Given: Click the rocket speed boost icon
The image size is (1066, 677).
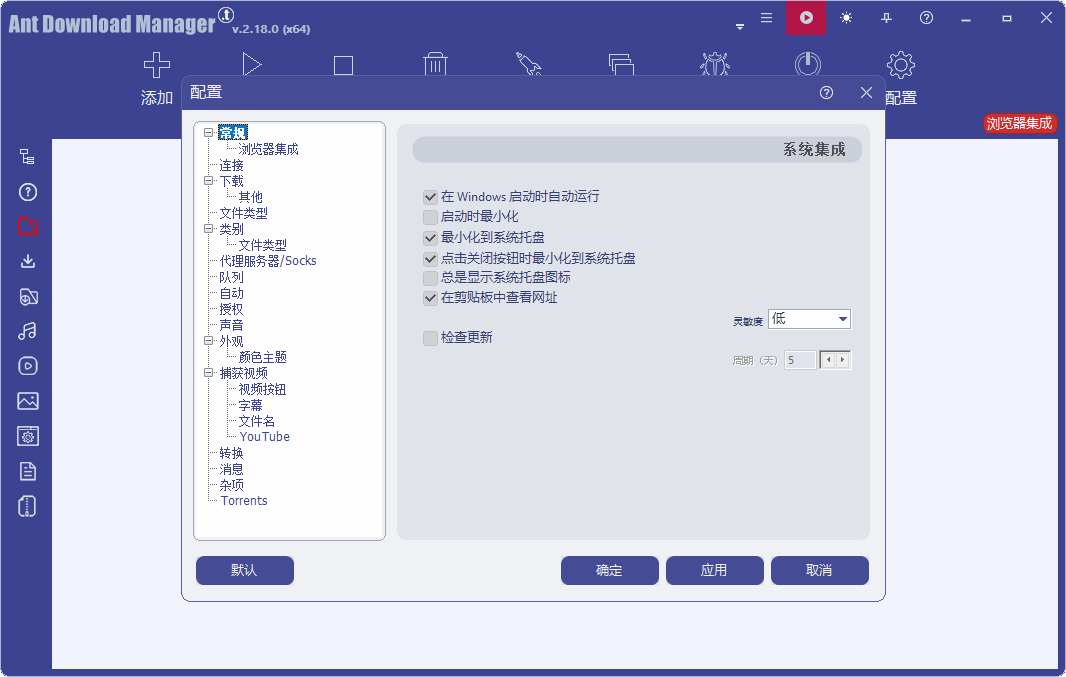Looking at the screenshot, I should [528, 65].
